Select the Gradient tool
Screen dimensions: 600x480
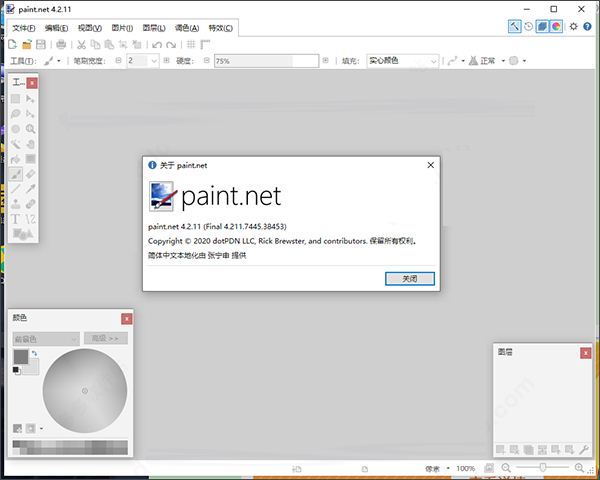(x=30, y=159)
